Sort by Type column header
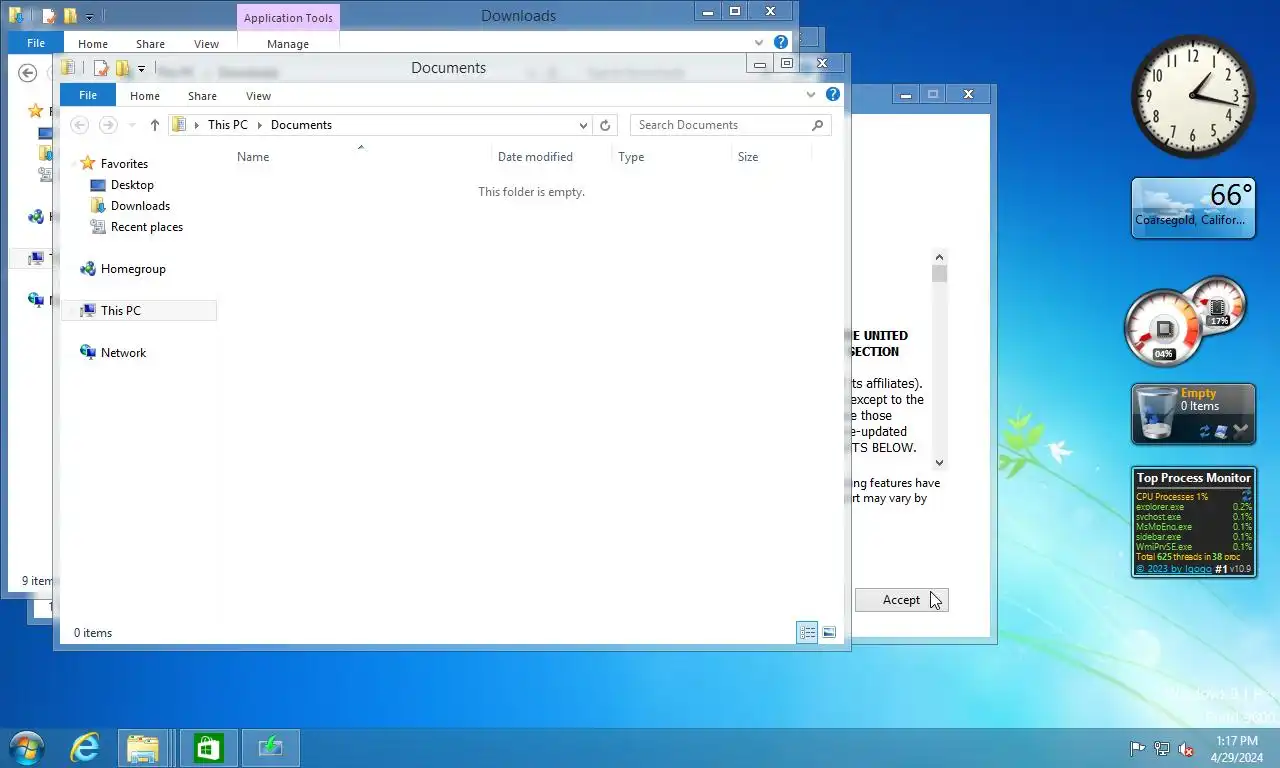 pos(631,157)
